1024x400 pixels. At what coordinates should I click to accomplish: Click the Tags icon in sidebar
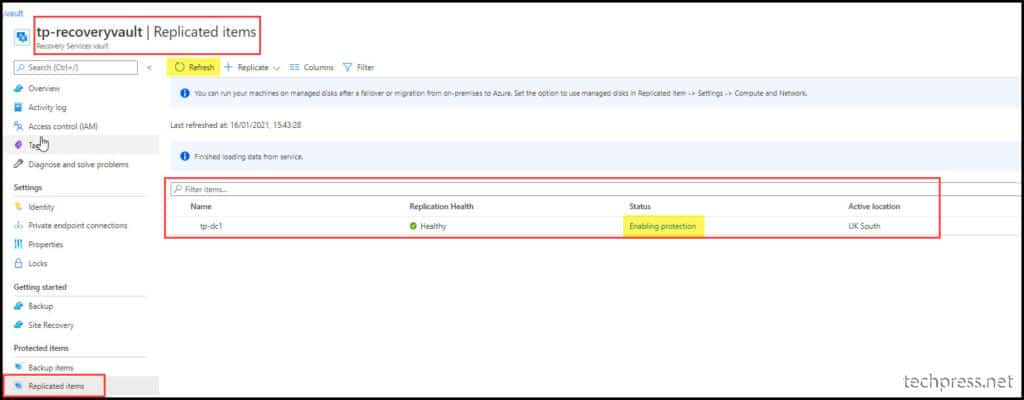click(x=19, y=145)
